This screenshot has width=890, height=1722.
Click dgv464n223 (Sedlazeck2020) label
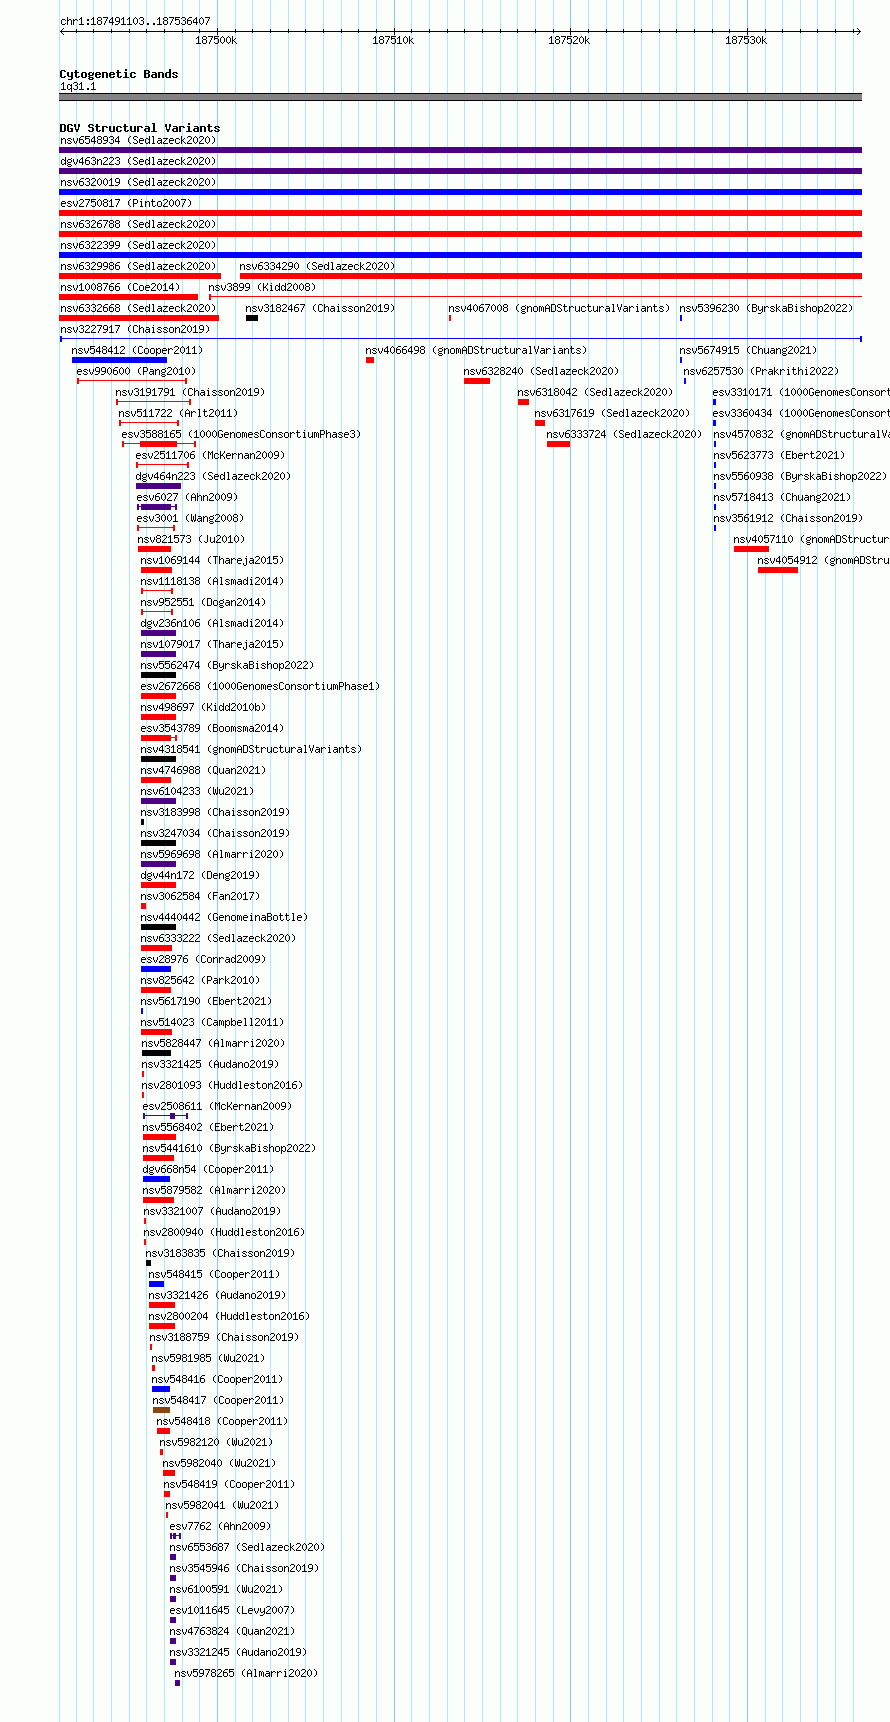tap(214, 476)
